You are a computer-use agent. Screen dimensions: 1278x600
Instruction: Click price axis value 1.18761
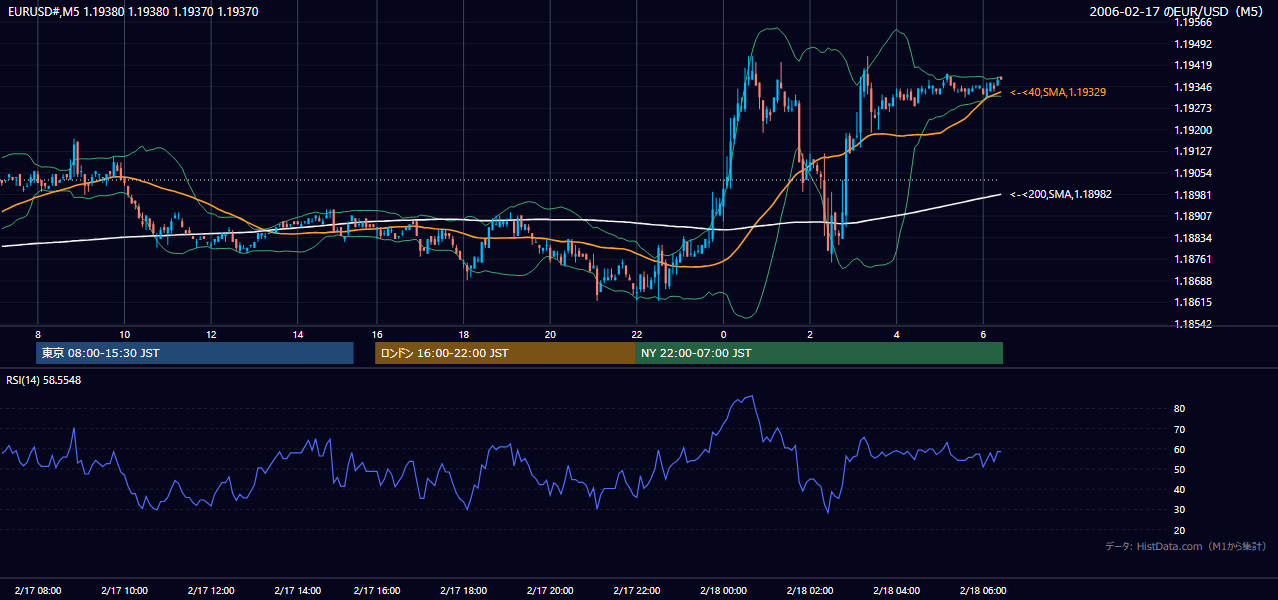coord(1192,260)
